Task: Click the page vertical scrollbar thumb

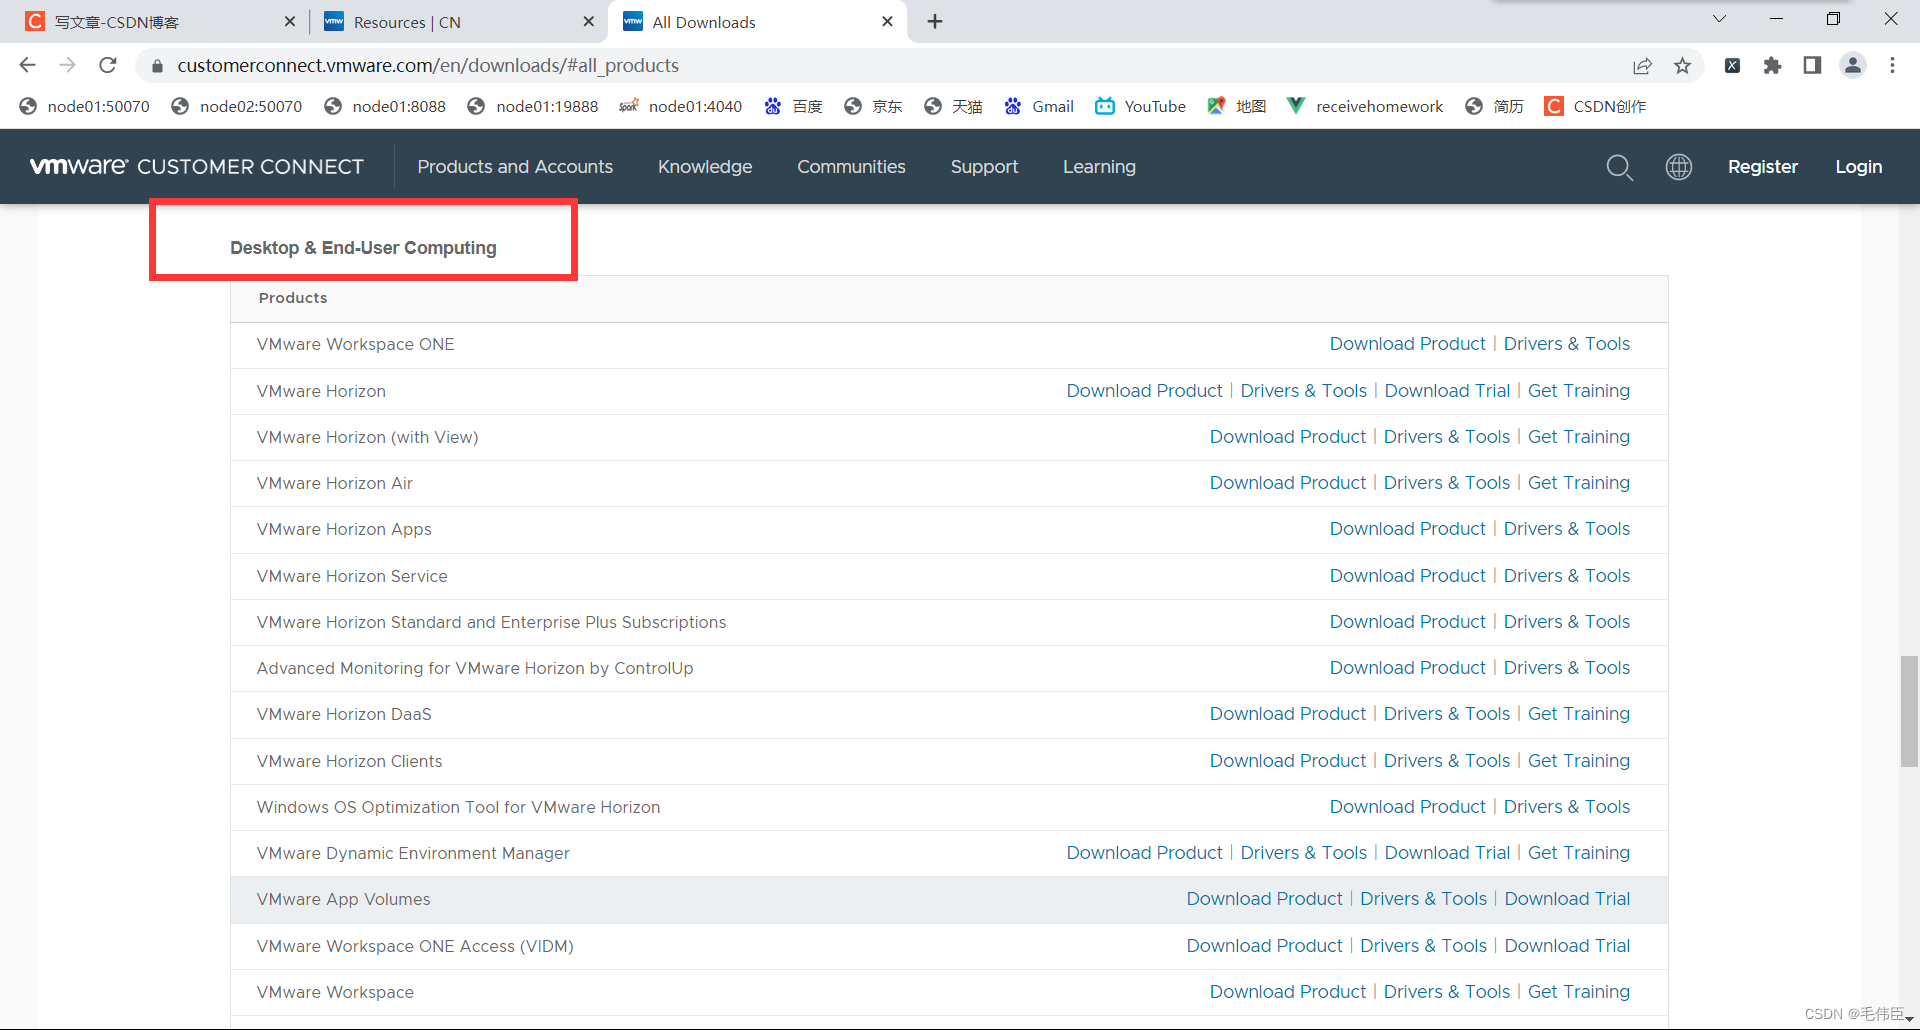Action: (x=1909, y=711)
